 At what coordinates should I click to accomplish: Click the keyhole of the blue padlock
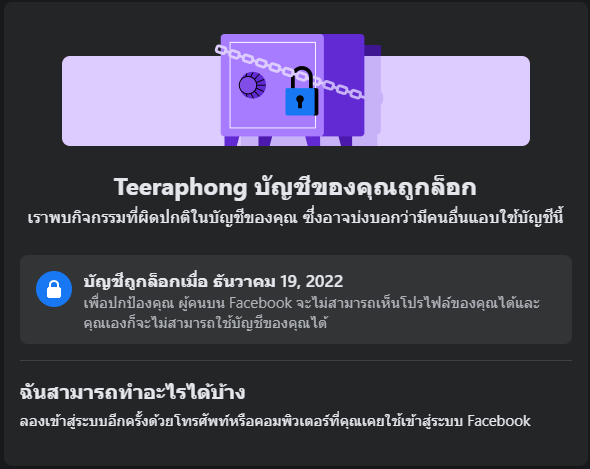click(300, 102)
